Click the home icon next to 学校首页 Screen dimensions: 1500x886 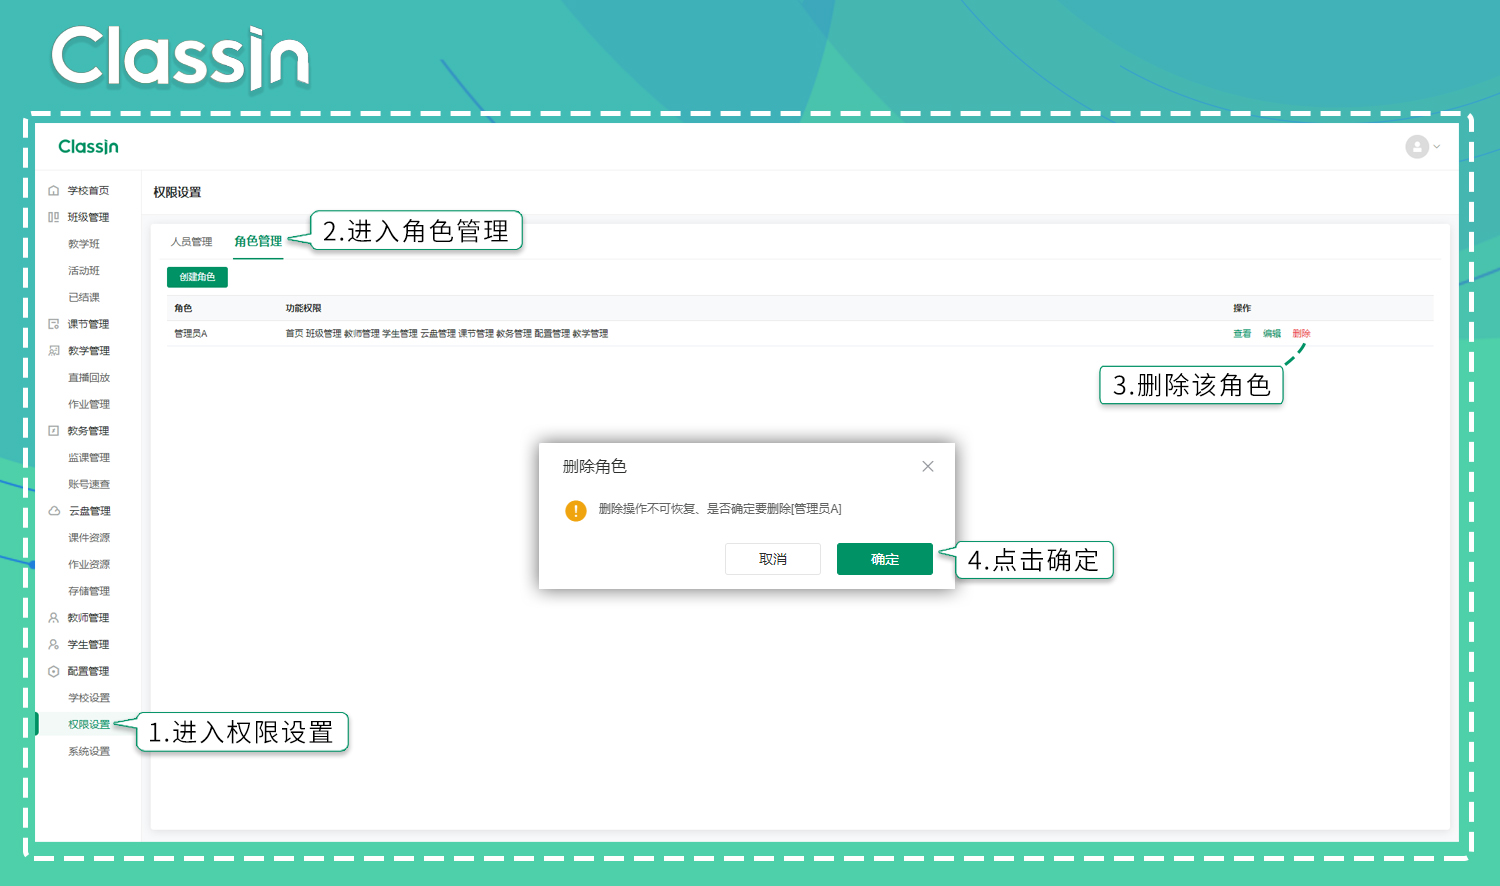click(x=54, y=191)
